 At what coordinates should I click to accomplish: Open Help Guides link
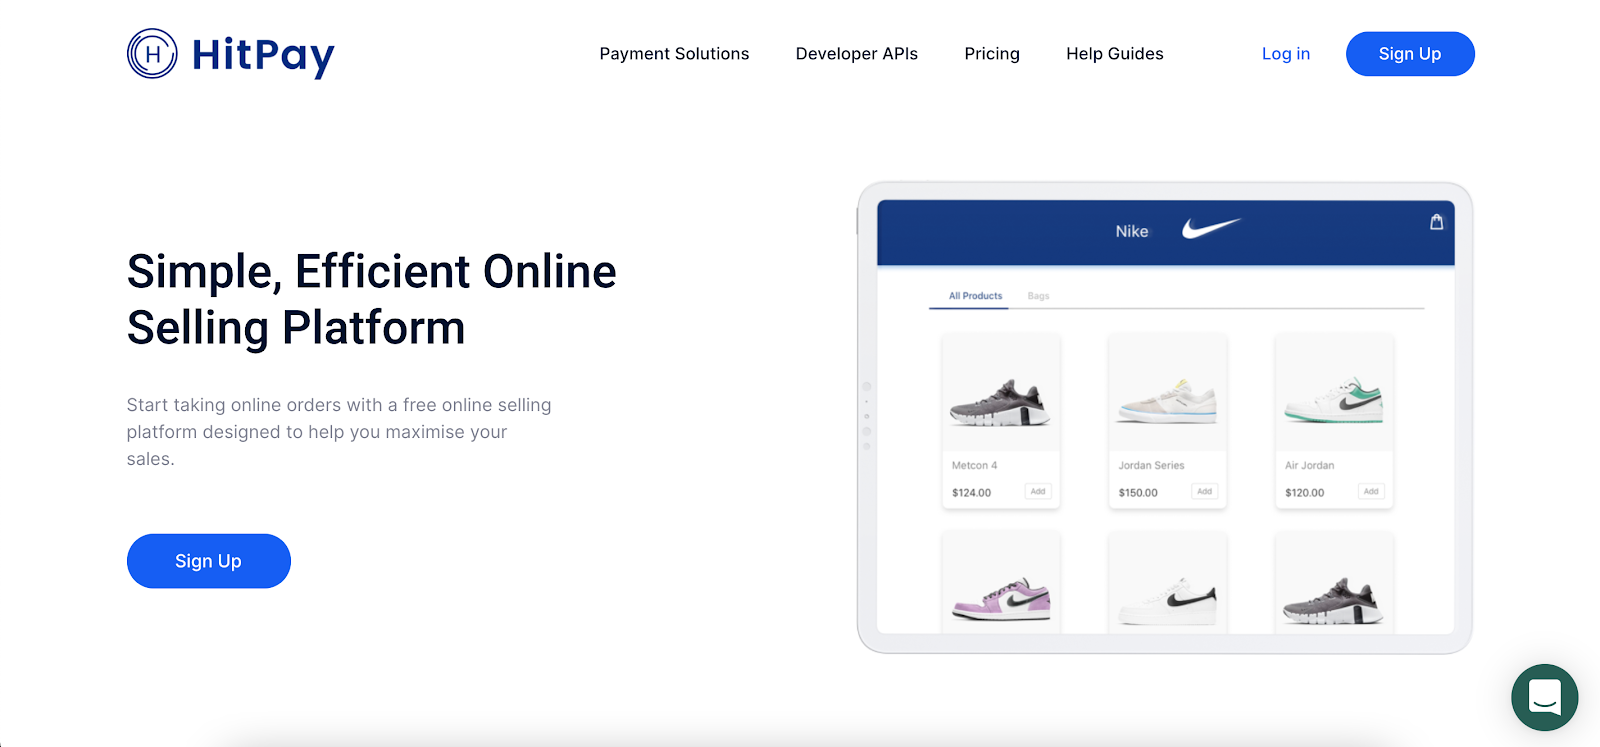1114,54
